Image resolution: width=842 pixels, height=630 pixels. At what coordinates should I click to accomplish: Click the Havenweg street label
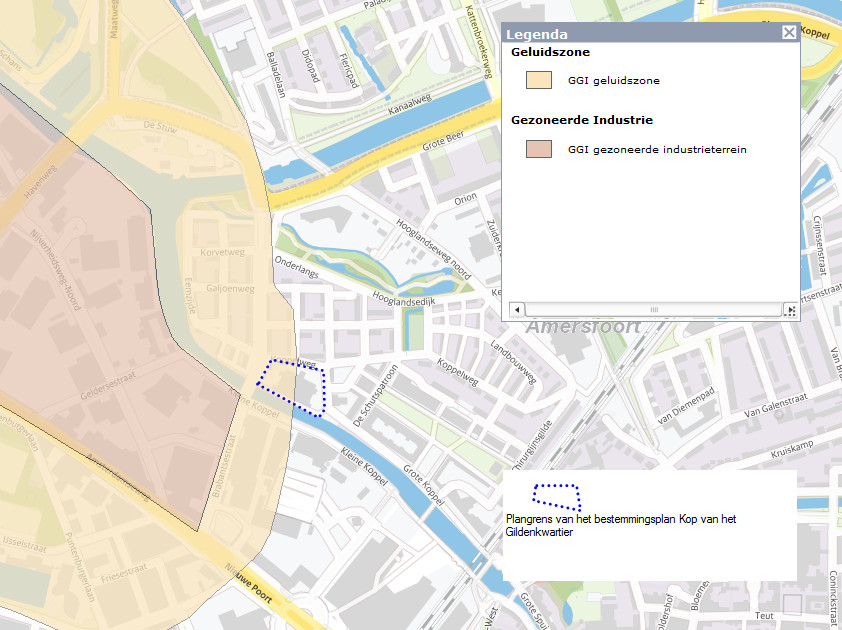click(40, 182)
